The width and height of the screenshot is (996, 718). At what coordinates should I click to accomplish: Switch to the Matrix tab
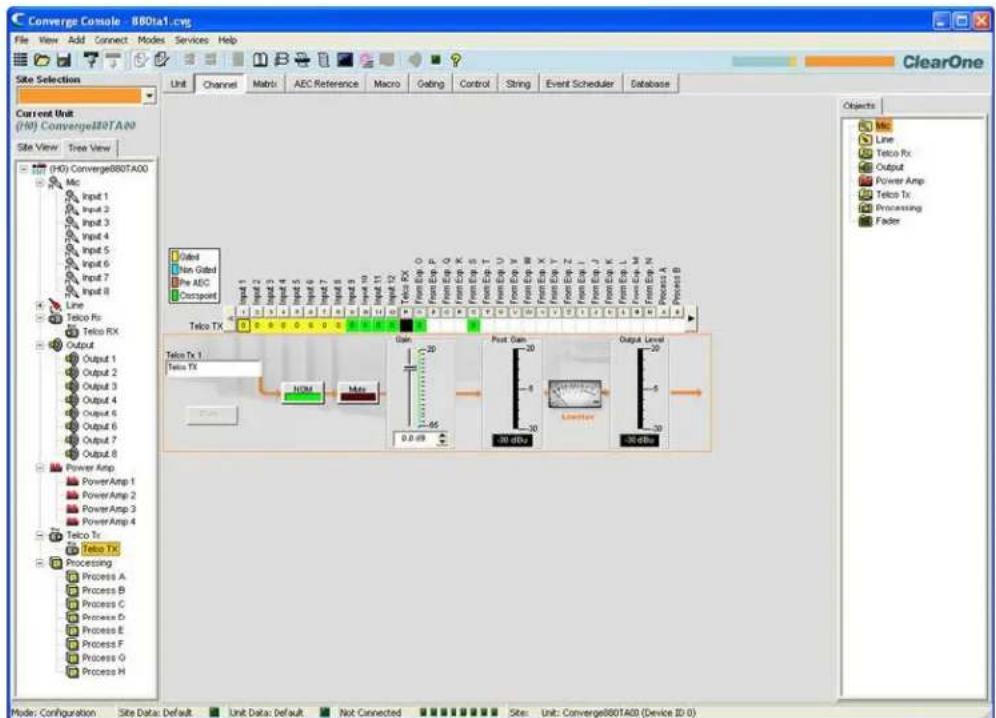264,84
